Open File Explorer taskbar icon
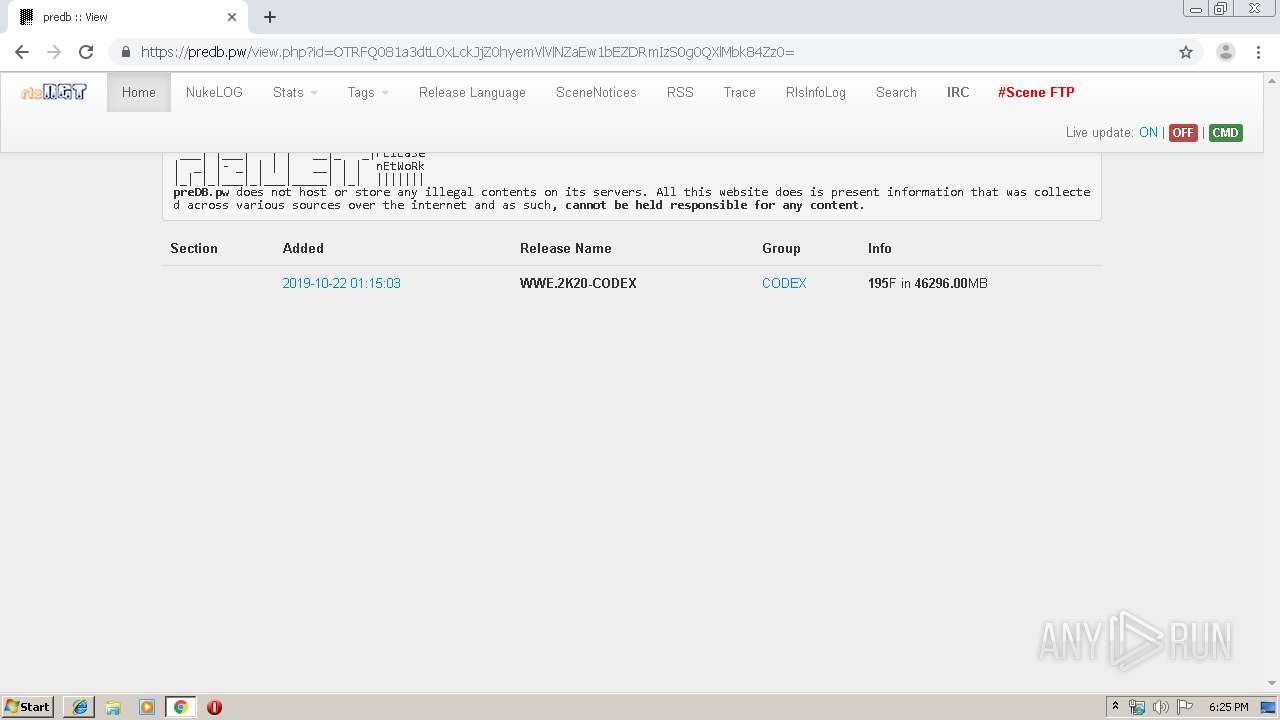The image size is (1280, 720). 113,707
